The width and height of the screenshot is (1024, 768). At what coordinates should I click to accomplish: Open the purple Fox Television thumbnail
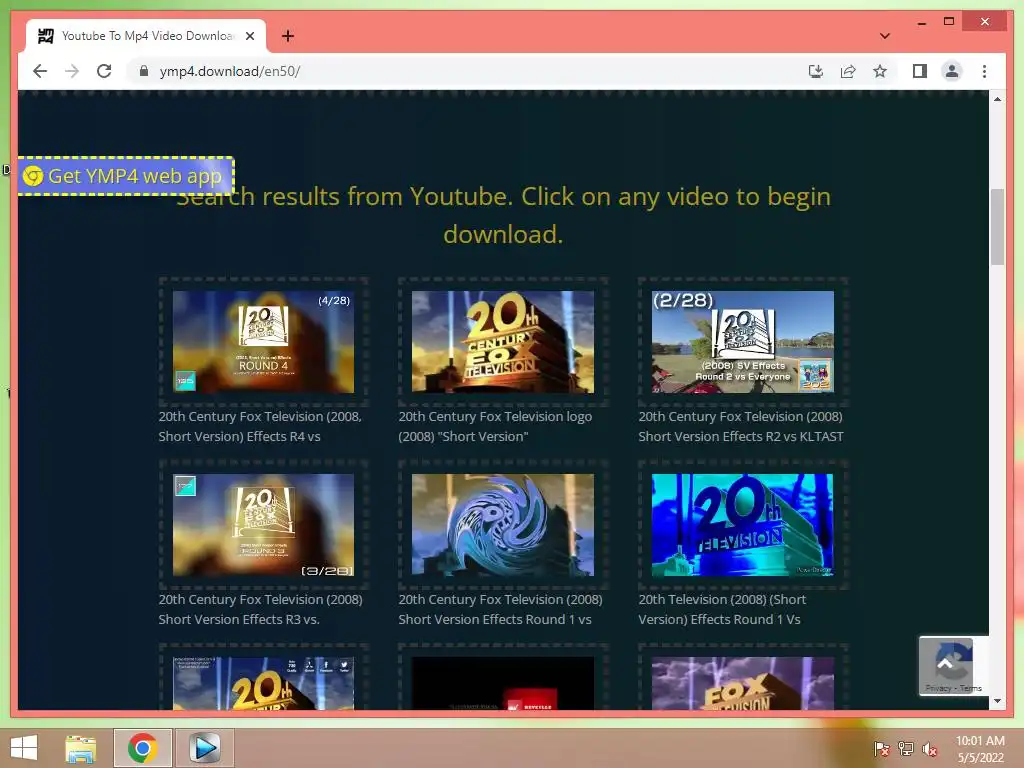click(743, 683)
